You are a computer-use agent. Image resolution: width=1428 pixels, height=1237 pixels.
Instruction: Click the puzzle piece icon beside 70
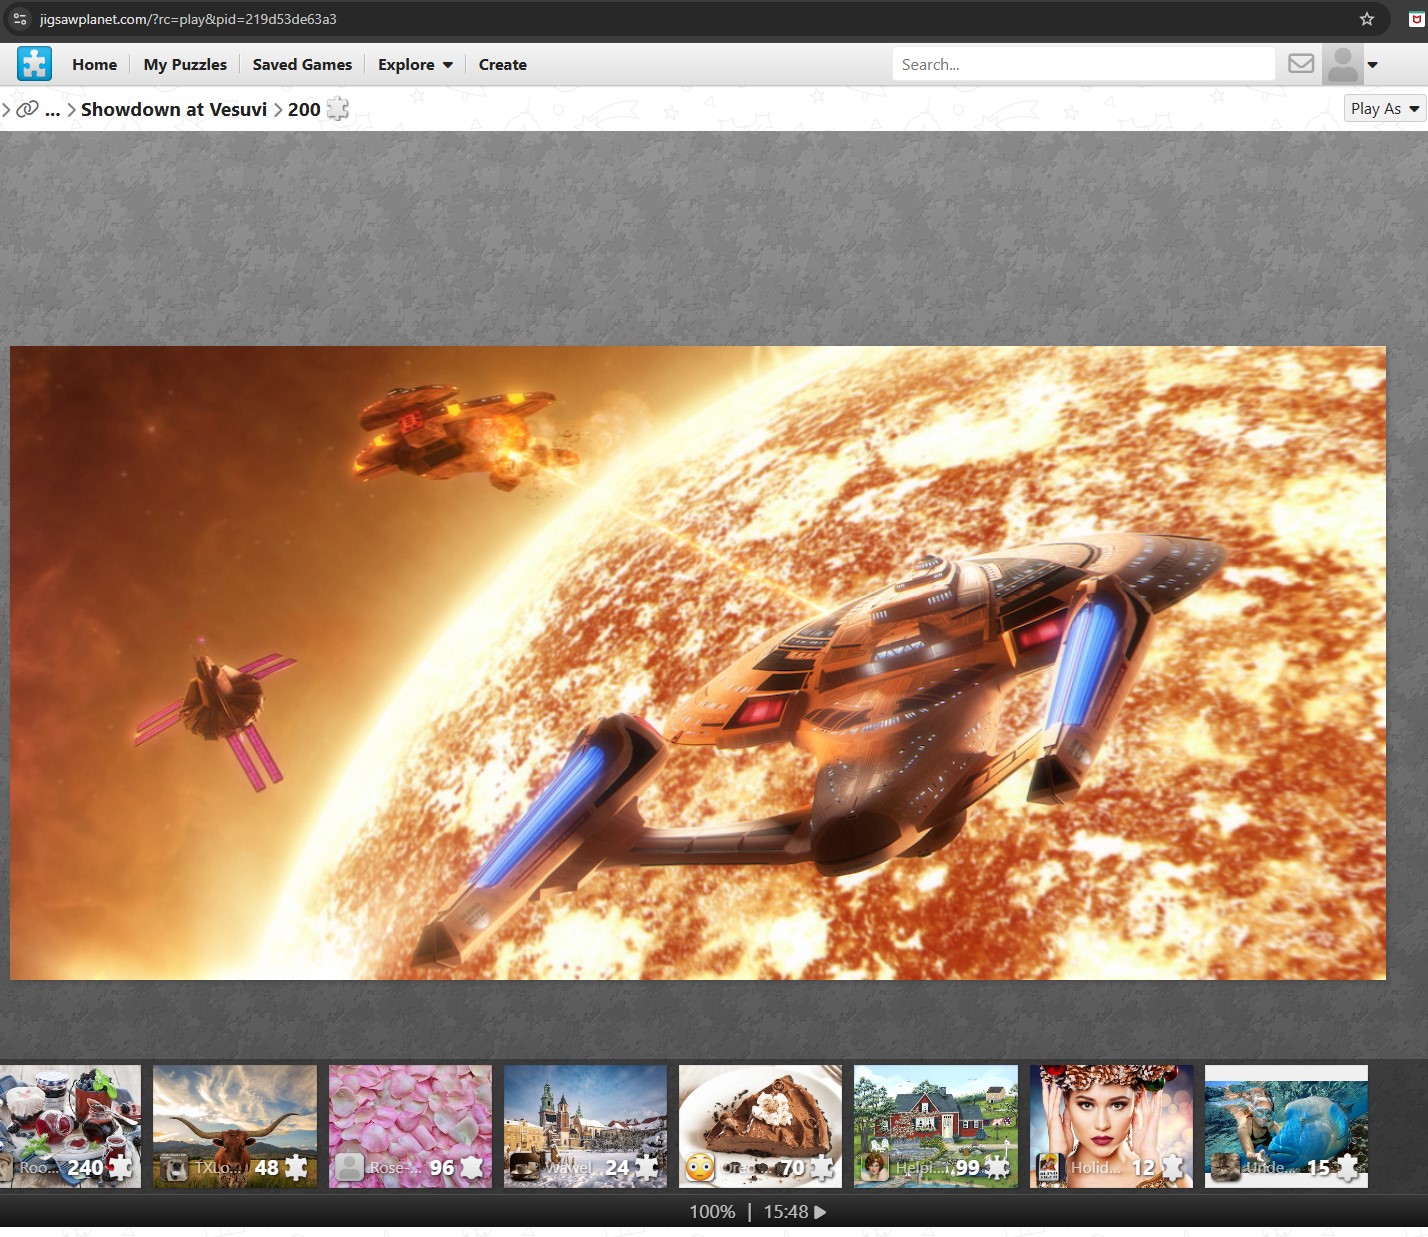[x=821, y=1168]
